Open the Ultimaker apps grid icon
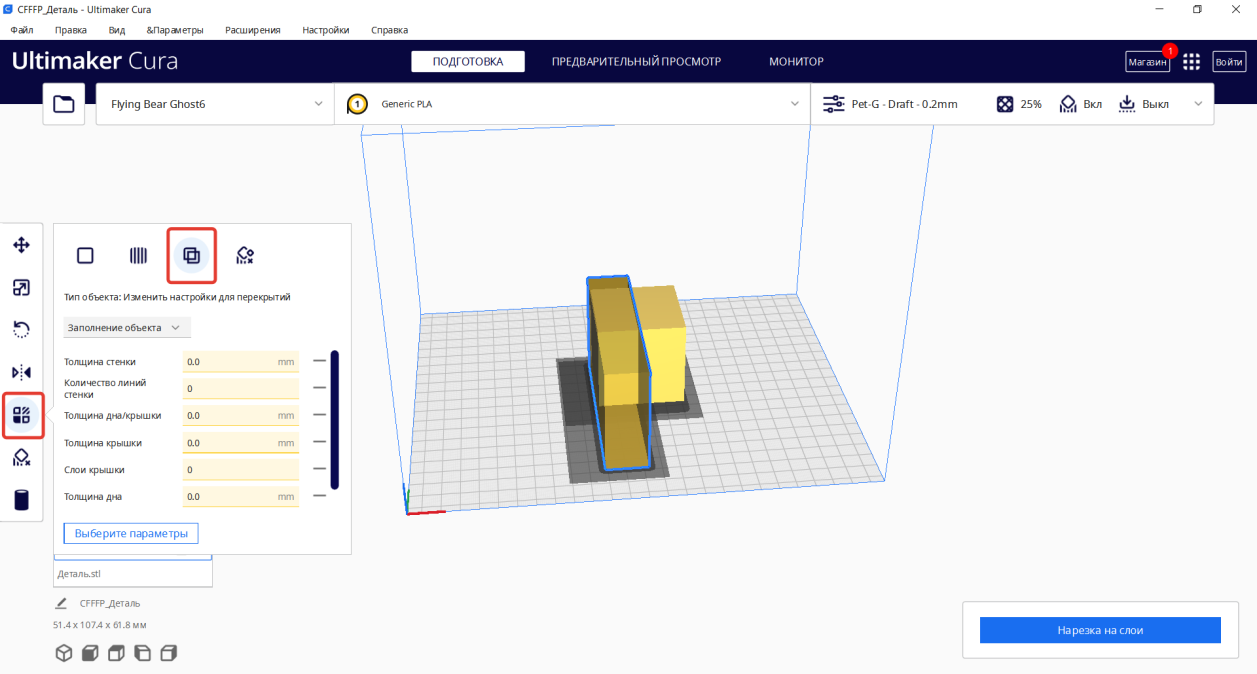This screenshot has width=1257, height=674. [x=1191, y=62]
